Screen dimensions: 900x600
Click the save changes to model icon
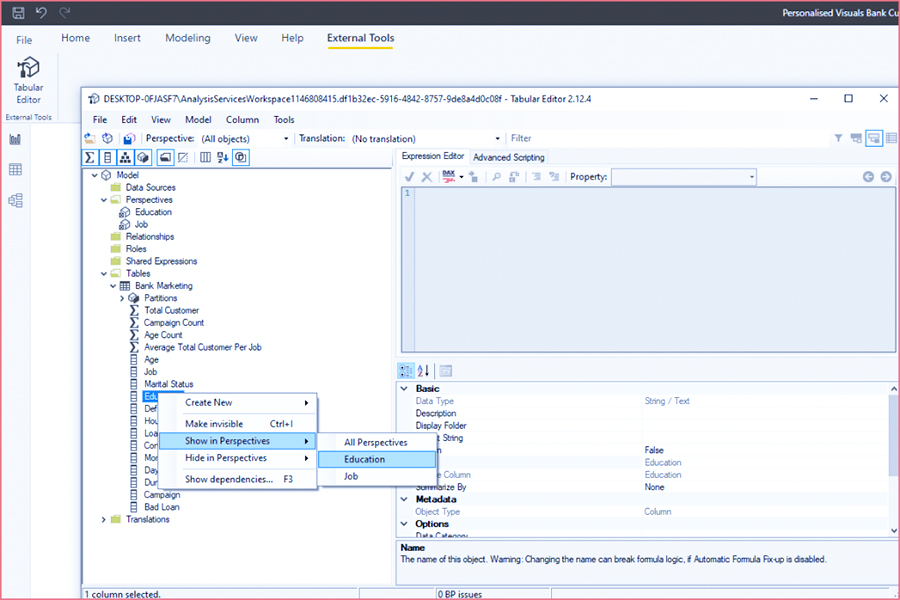129,138
